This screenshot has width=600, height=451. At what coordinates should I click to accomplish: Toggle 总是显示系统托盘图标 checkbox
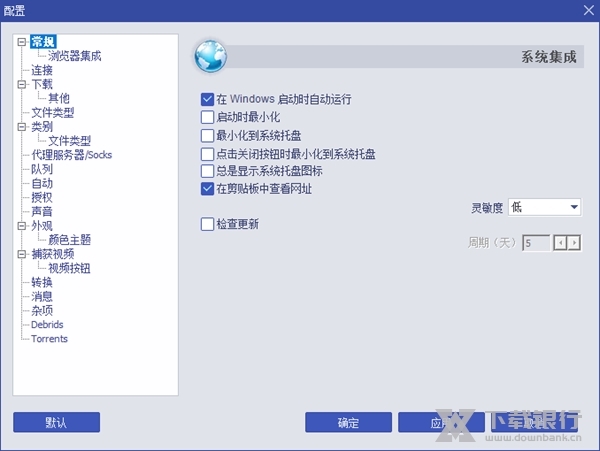[207, 171]
